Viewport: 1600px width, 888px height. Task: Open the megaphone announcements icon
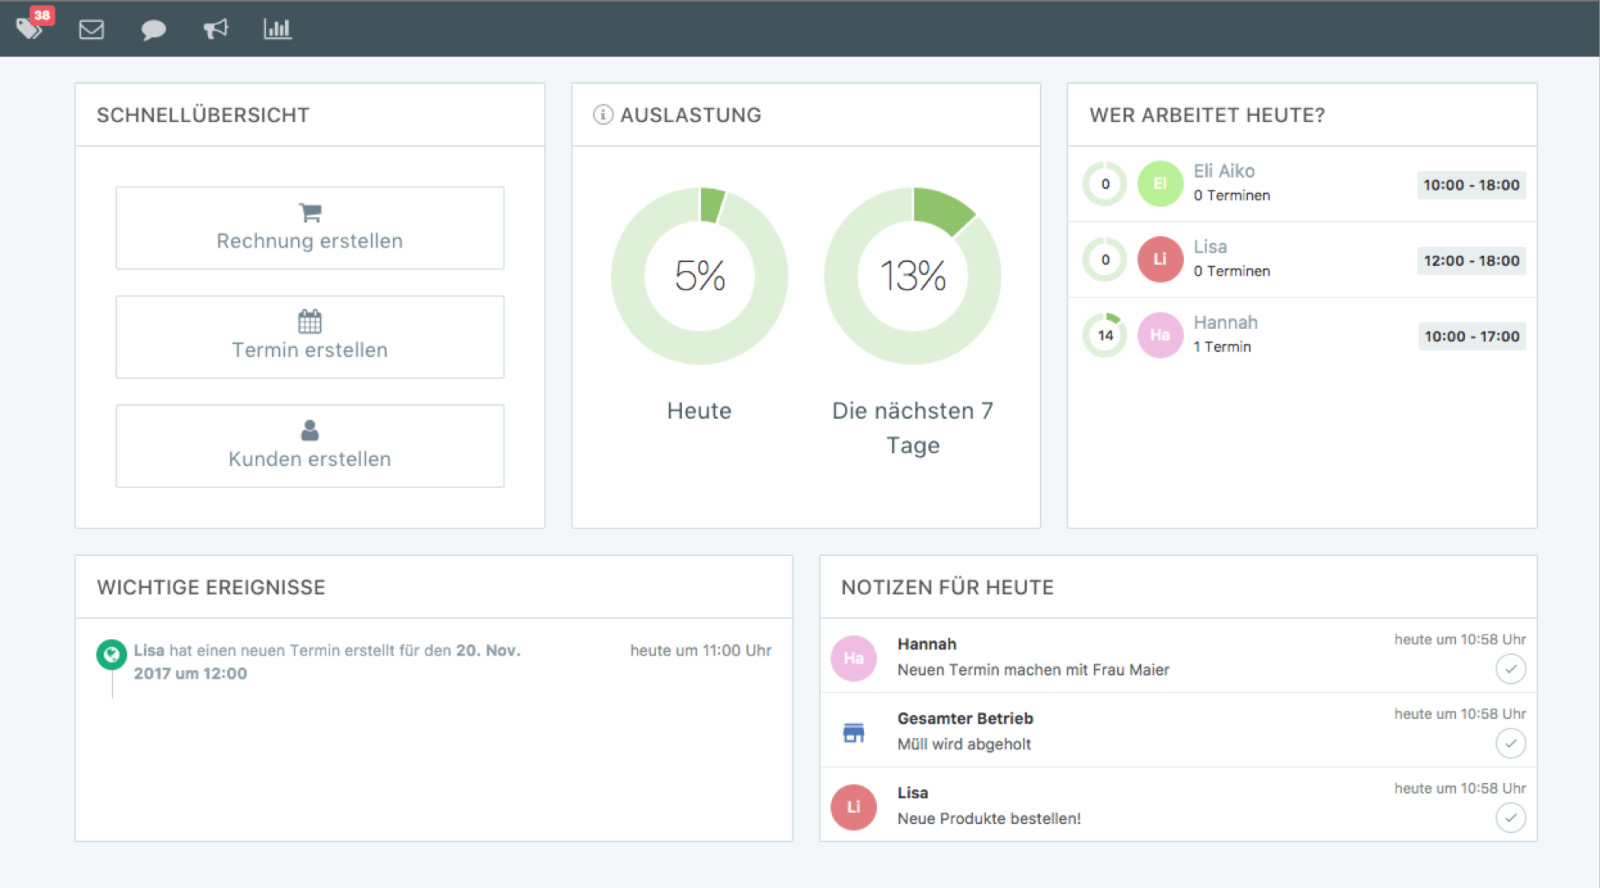[x=215, y=29]
